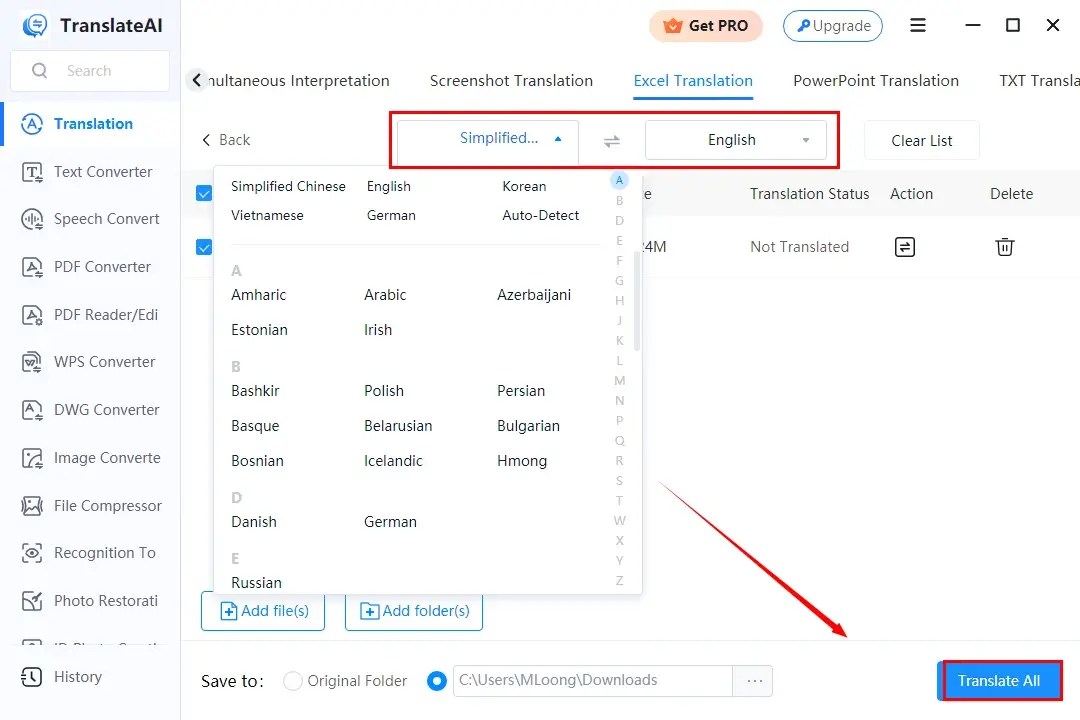Click the swap languages arrows icon
The height and width of the screenshot is (720, 1080).
[611, 140]
